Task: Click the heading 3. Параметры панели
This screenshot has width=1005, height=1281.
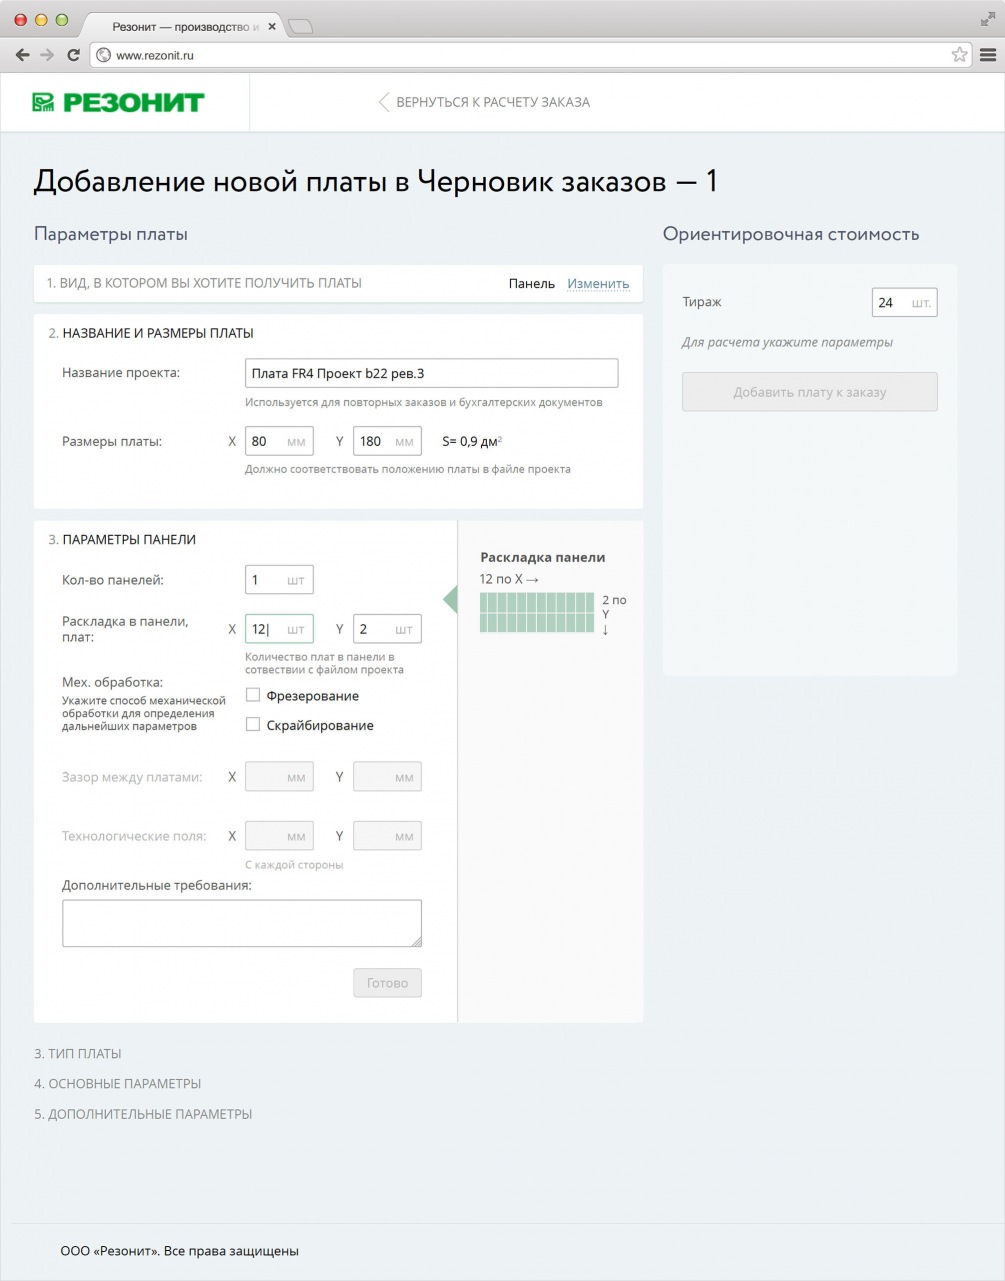Action: 122,539
